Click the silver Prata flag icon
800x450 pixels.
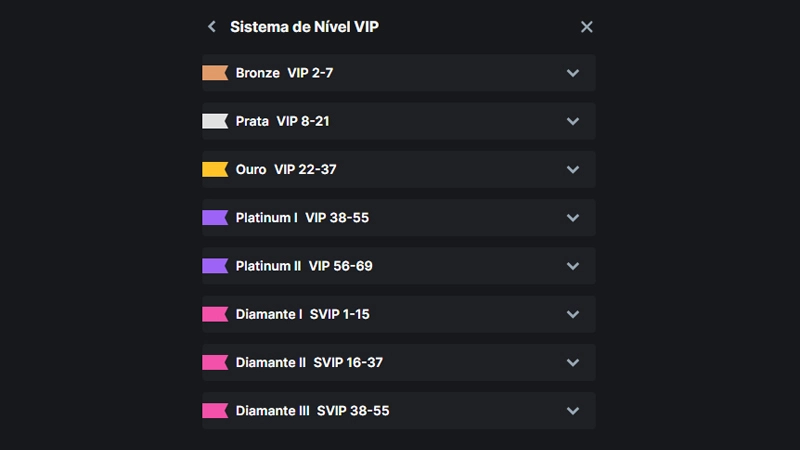point(215,121)
